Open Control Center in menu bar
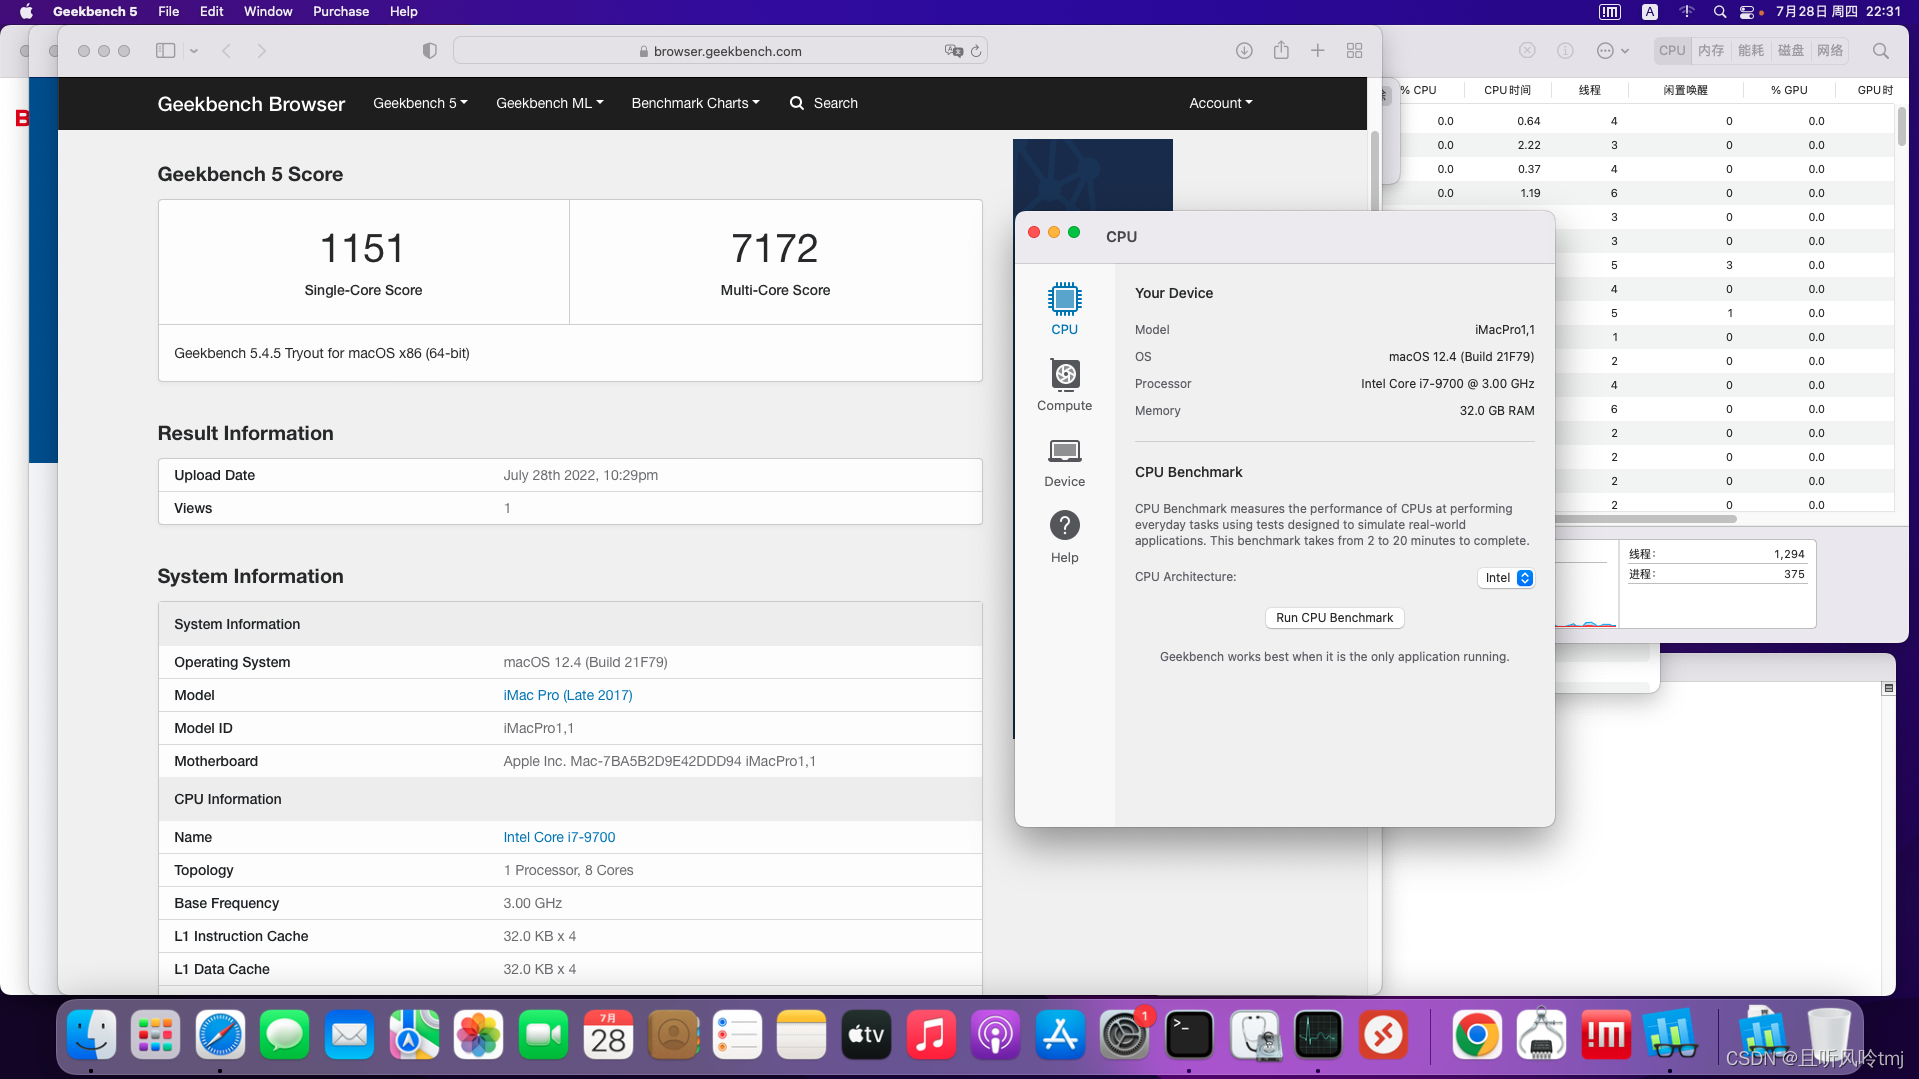Image resolution: width=1919 pixels, height=1079 pixels. 1748,12
